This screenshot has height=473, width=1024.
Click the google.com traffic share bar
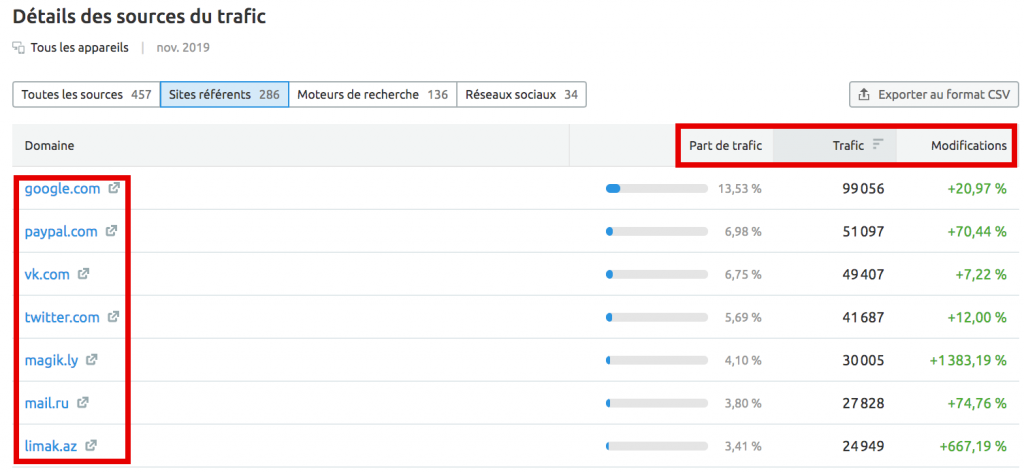(656, 189)
